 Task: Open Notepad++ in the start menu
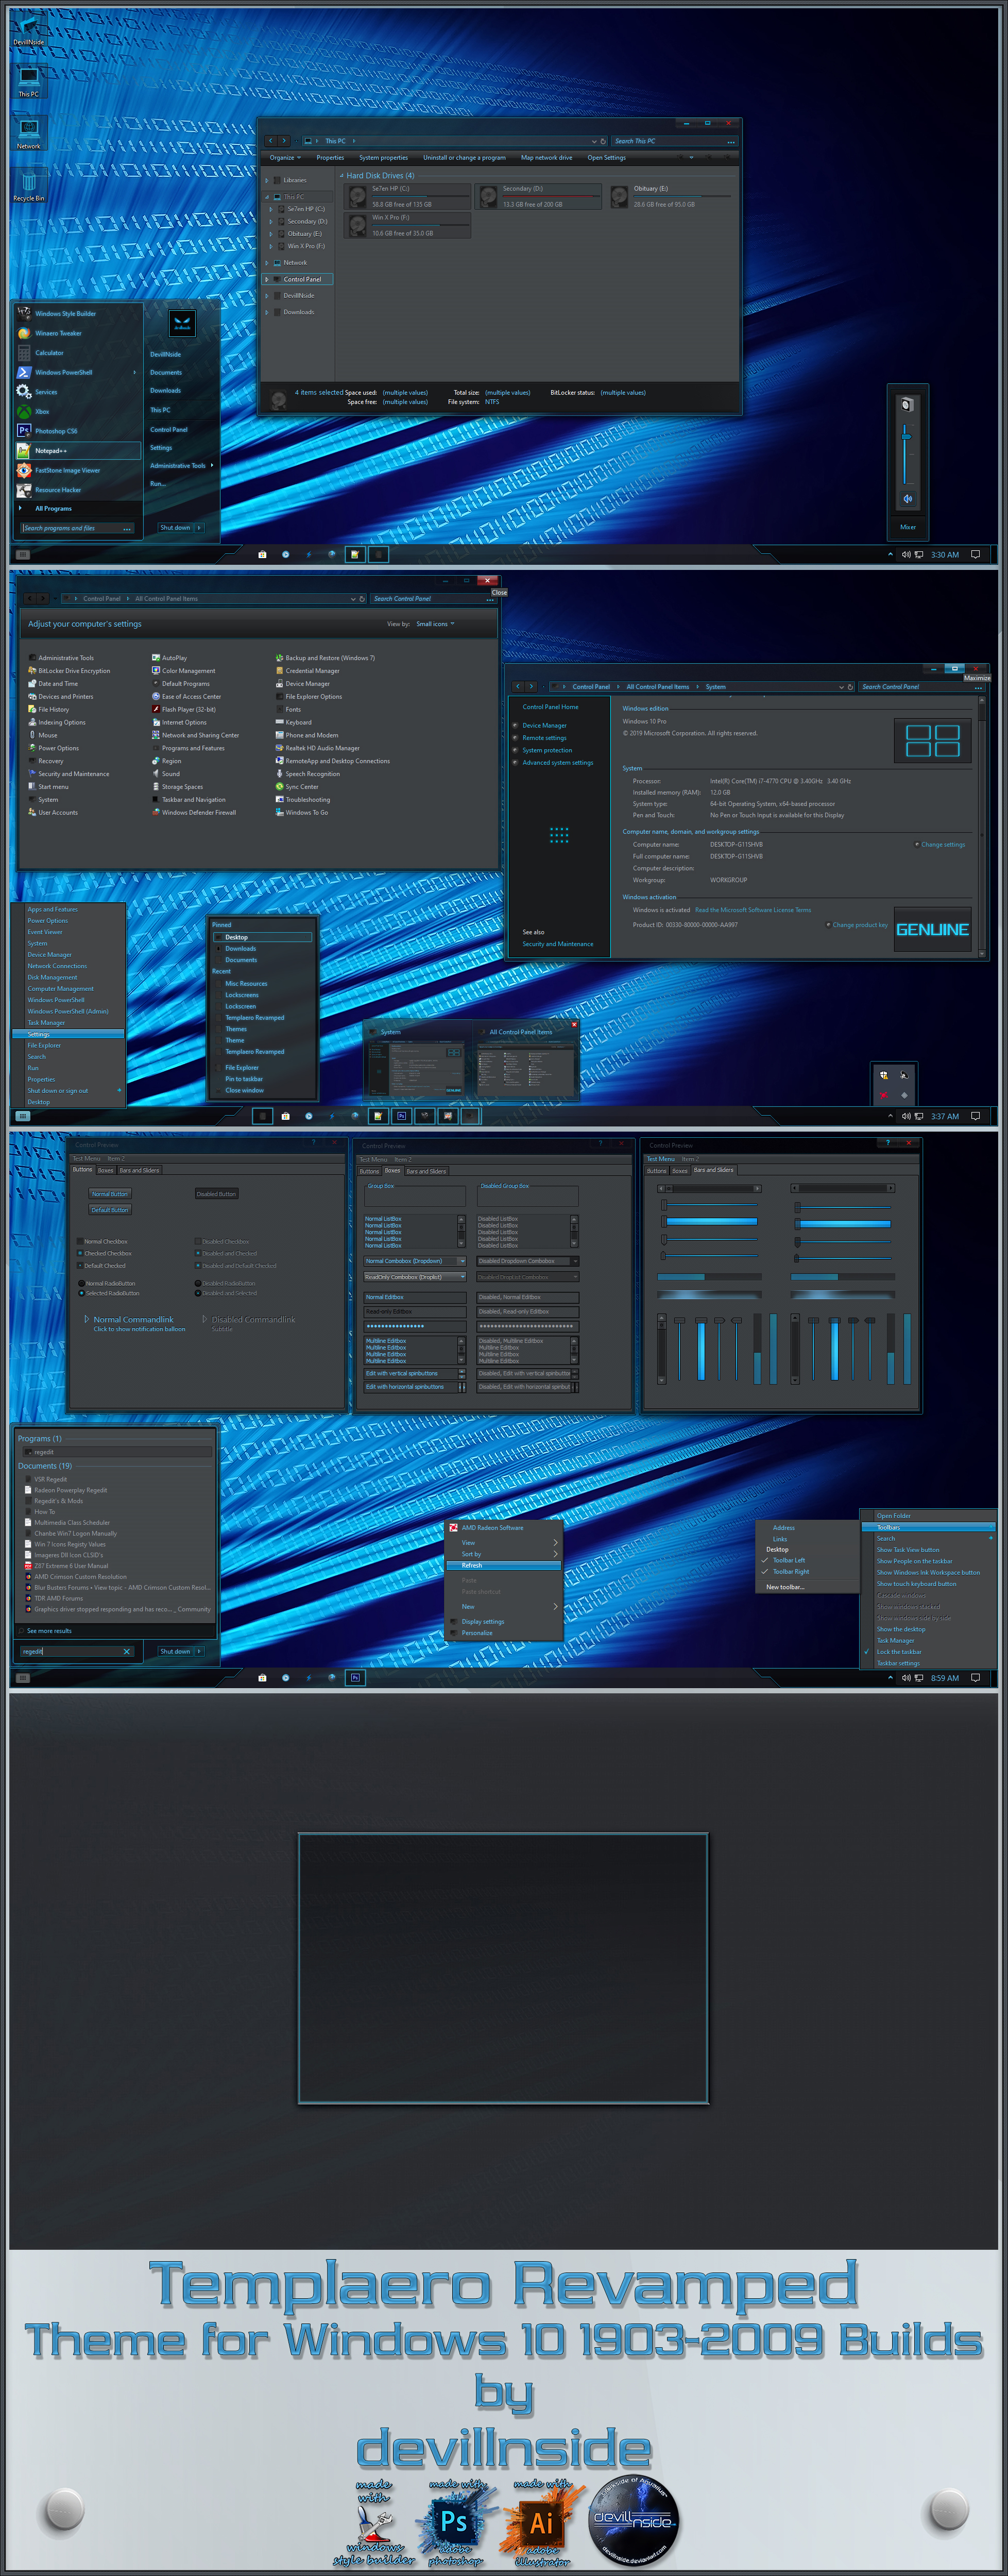77,450
